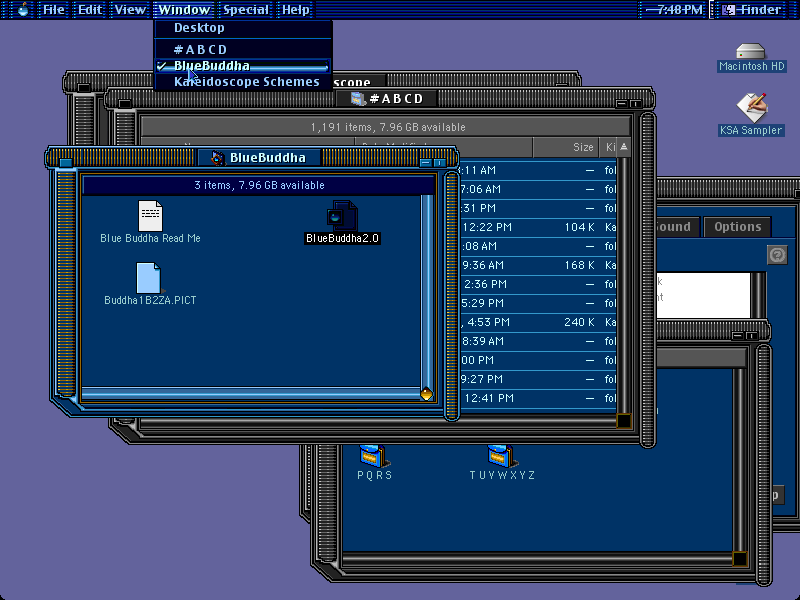Image resolution: width=800 pixels, height=600 pixels.
Task: Click the 12:22 PM row with 104 K
Action: coord(538,227)
